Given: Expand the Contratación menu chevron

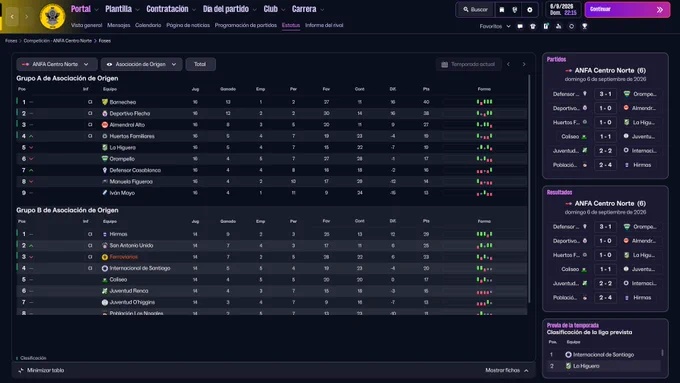Looking at the screenshot, I should click(194, 10).
